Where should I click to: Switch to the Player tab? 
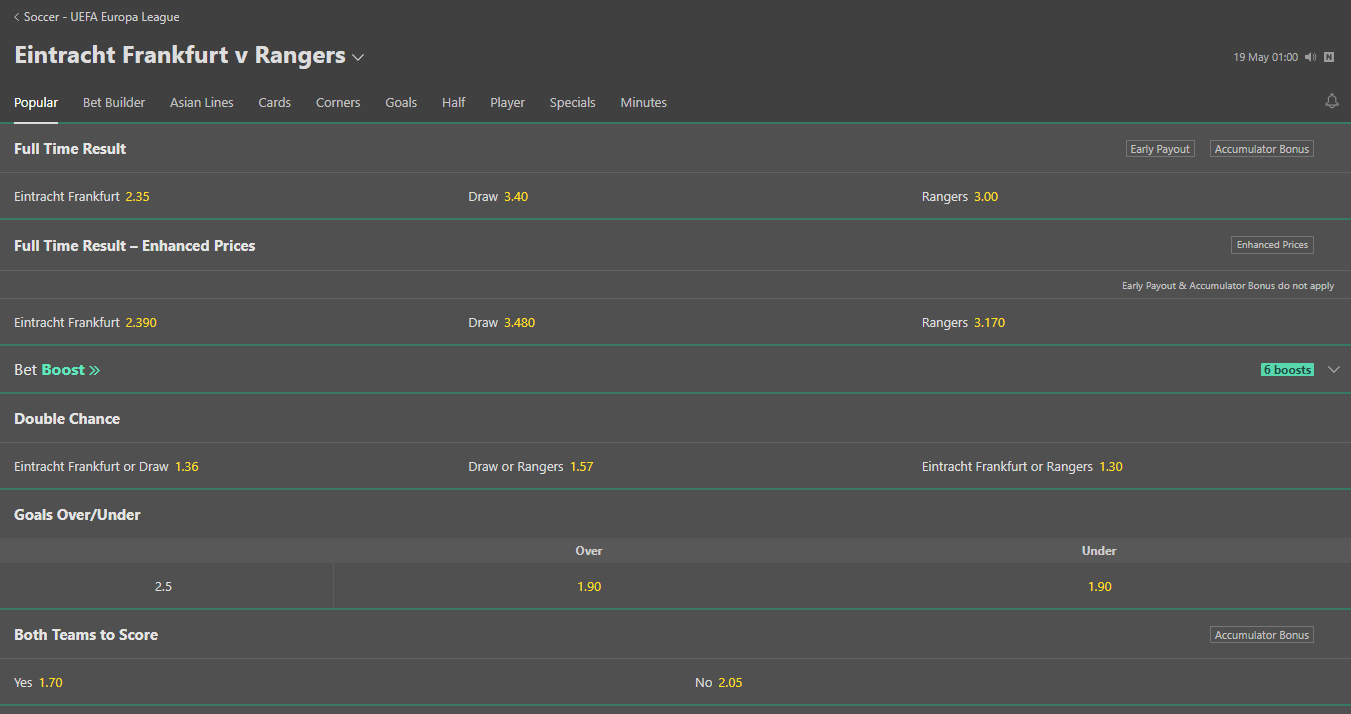coord(508,102)
